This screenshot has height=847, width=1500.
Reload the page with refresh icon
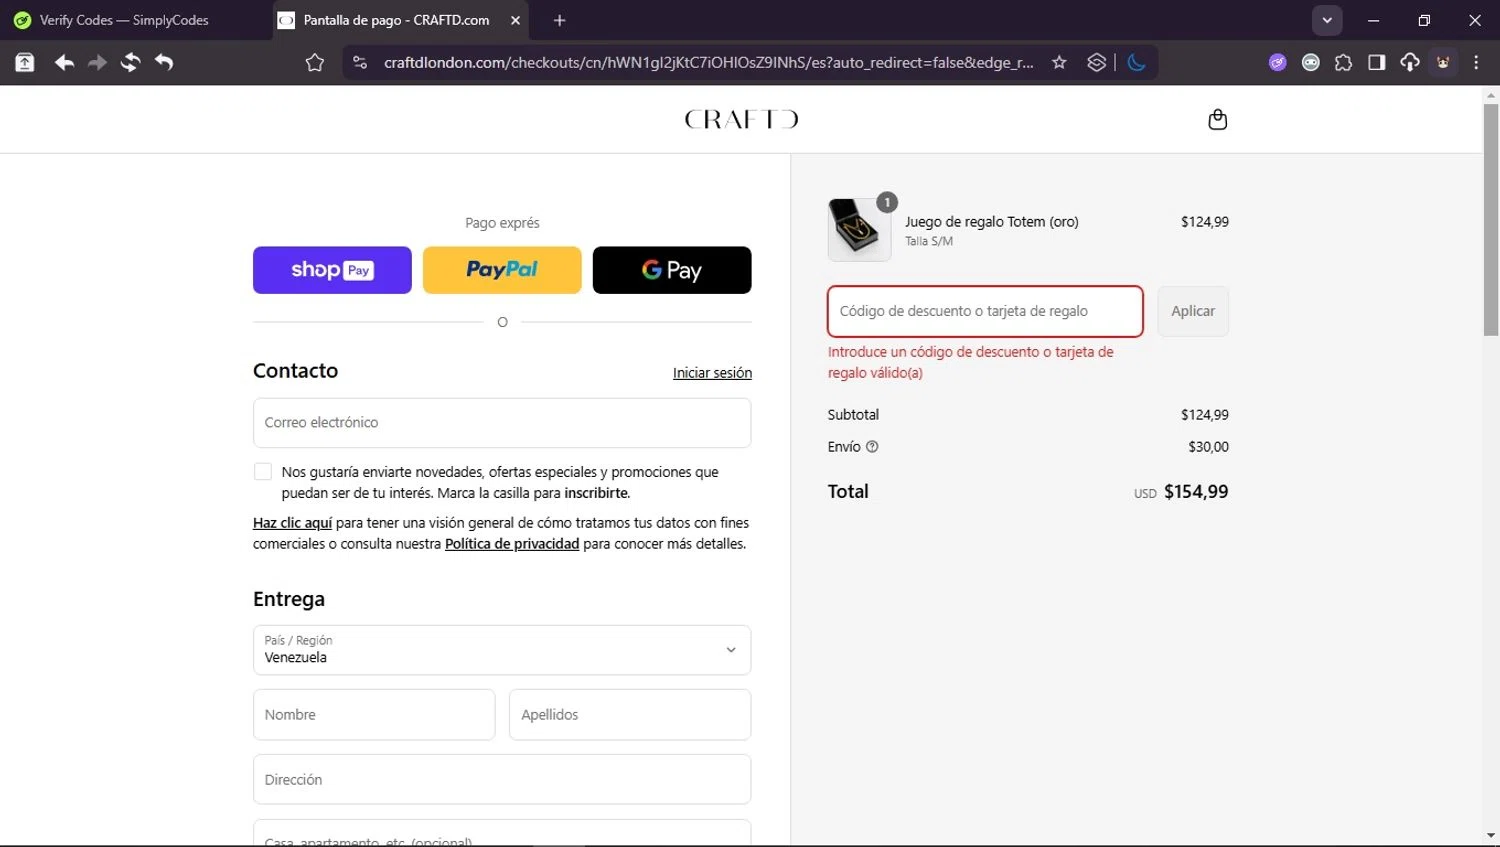tap(130, 63)
